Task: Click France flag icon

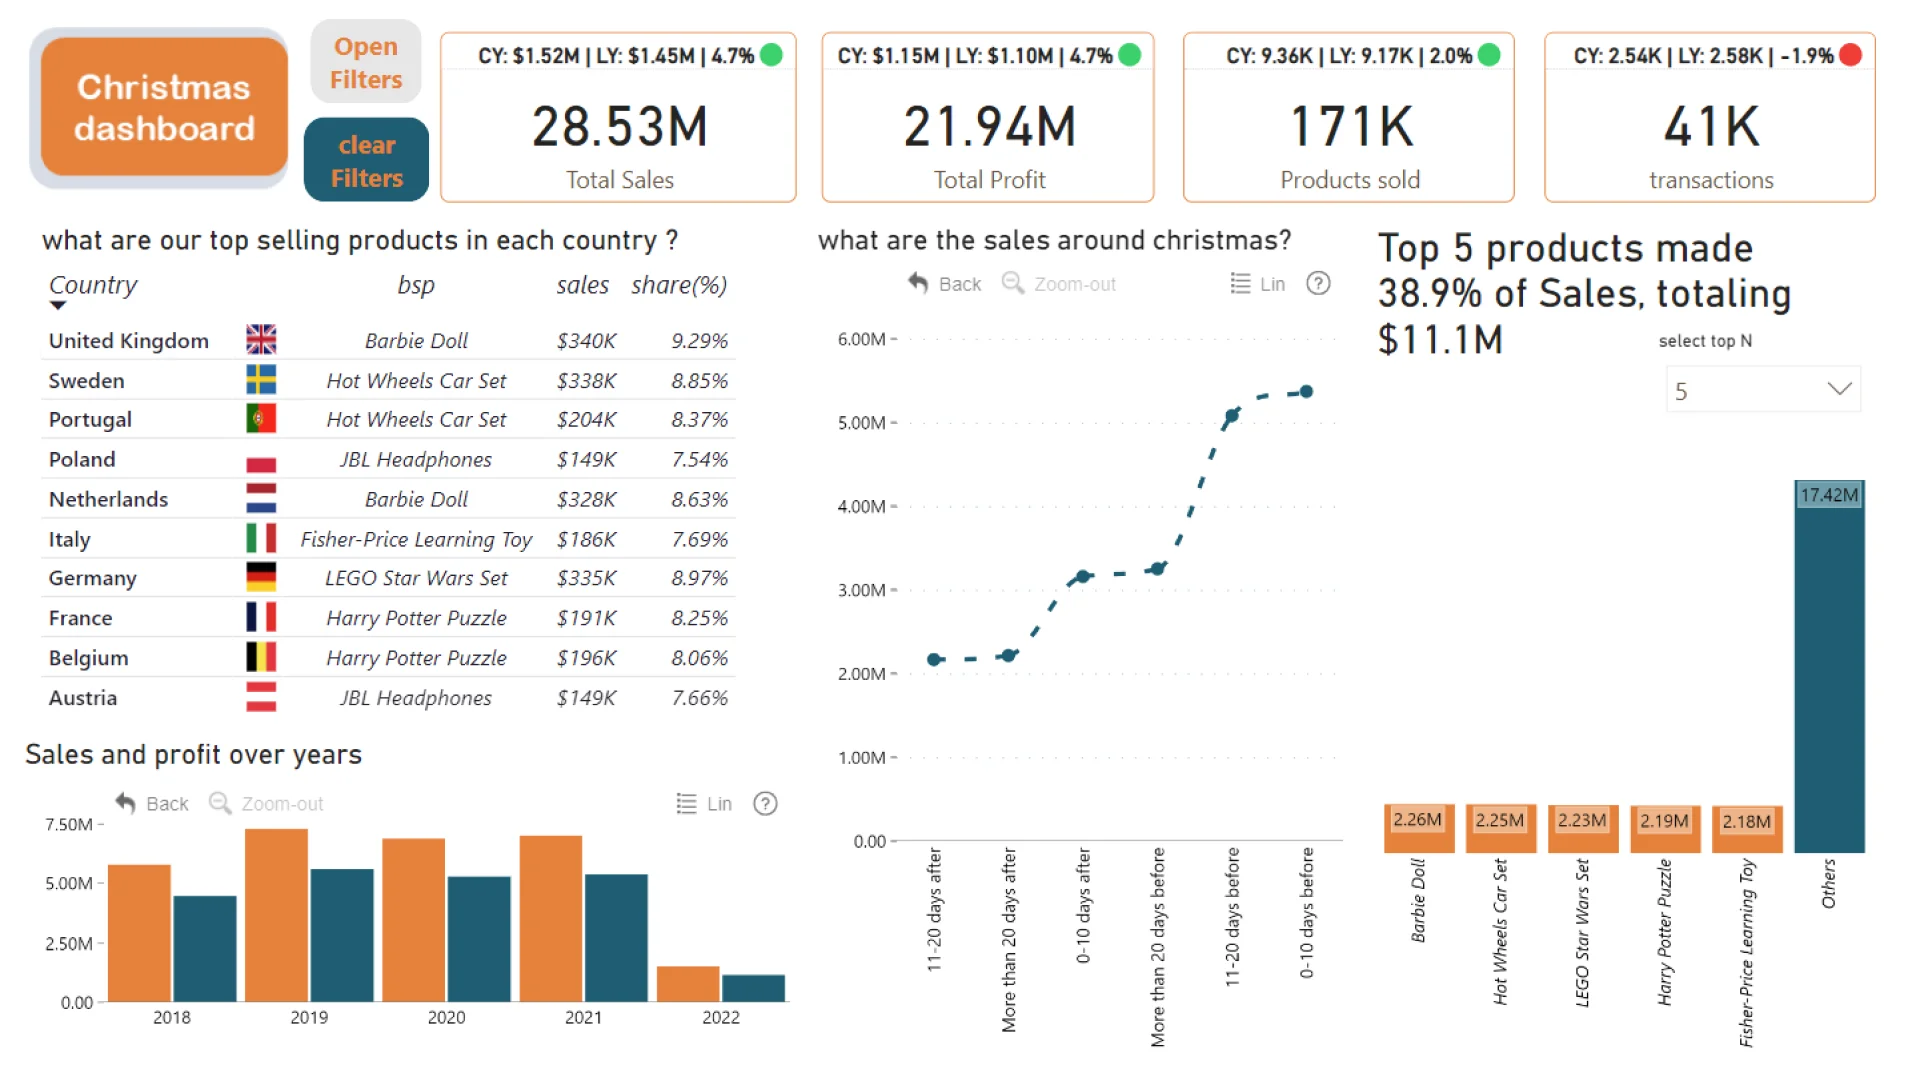Action: (261, 617)
